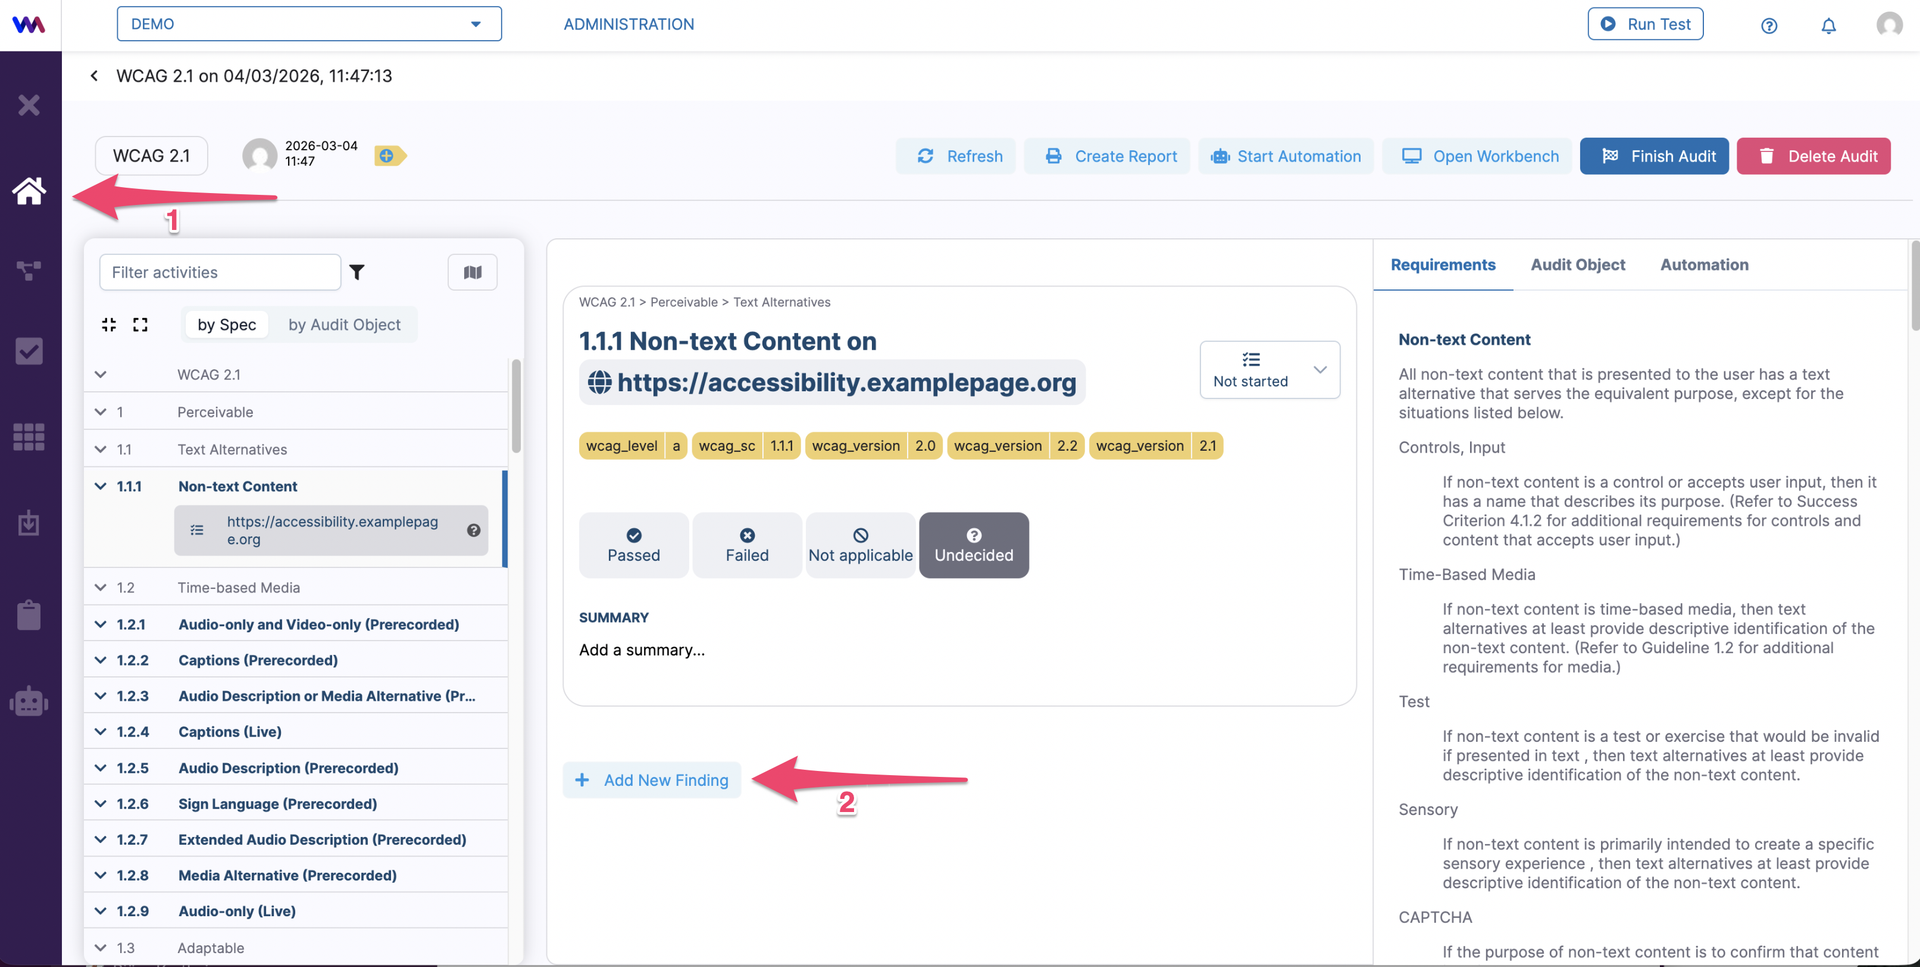Switch tree grouping to by Spec
The width and height of the screenshot is (1920, 967).
(227, 325)
